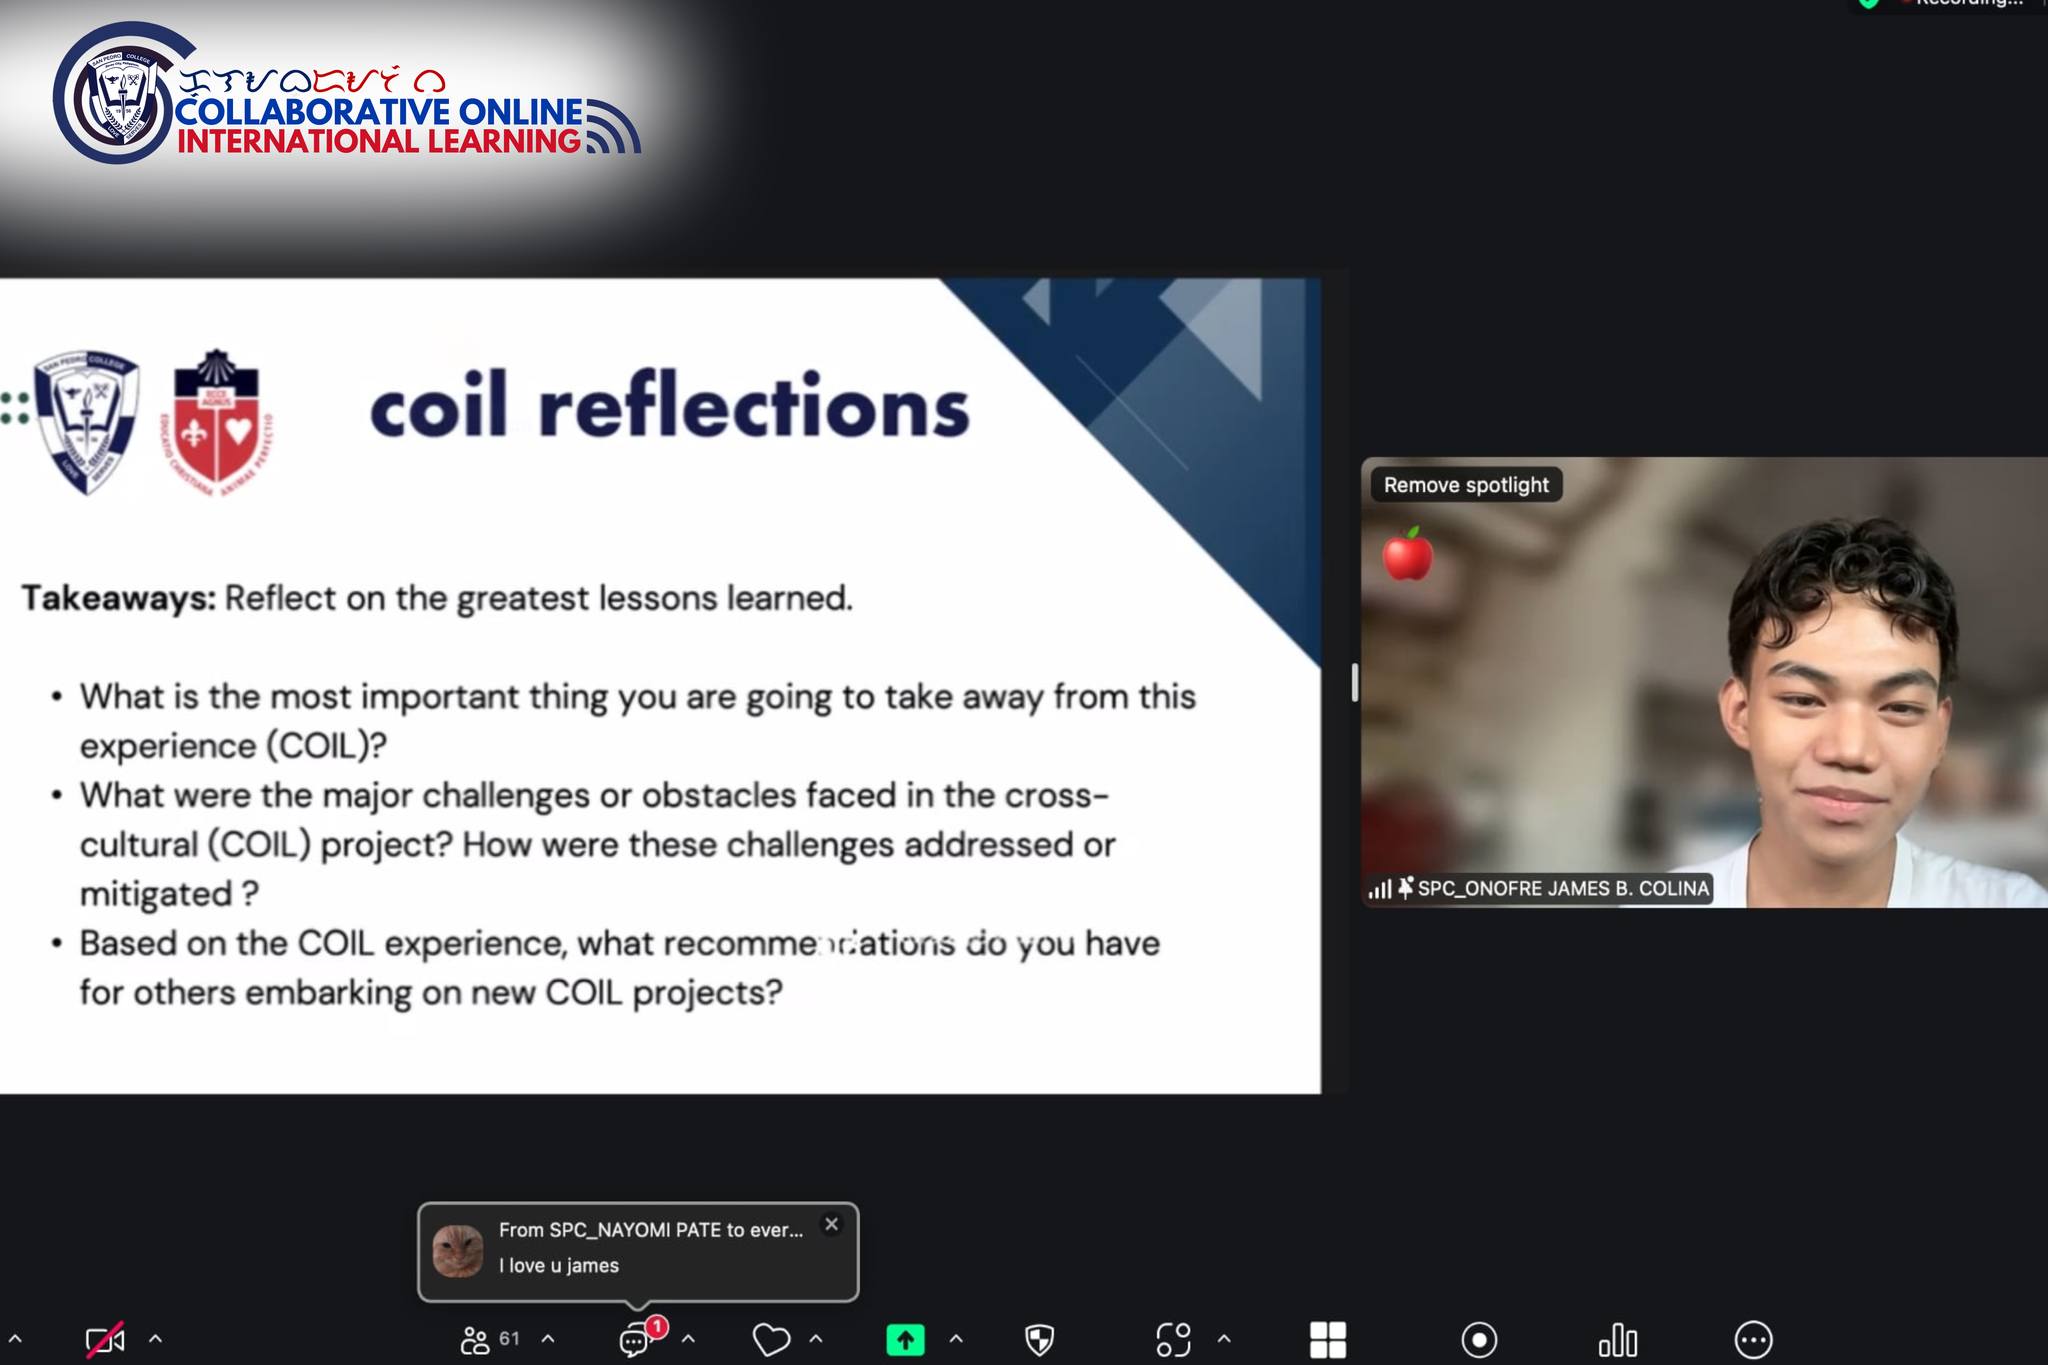
Task: Expand the share screen options chevron
Action: click(x=956, y=1339)
